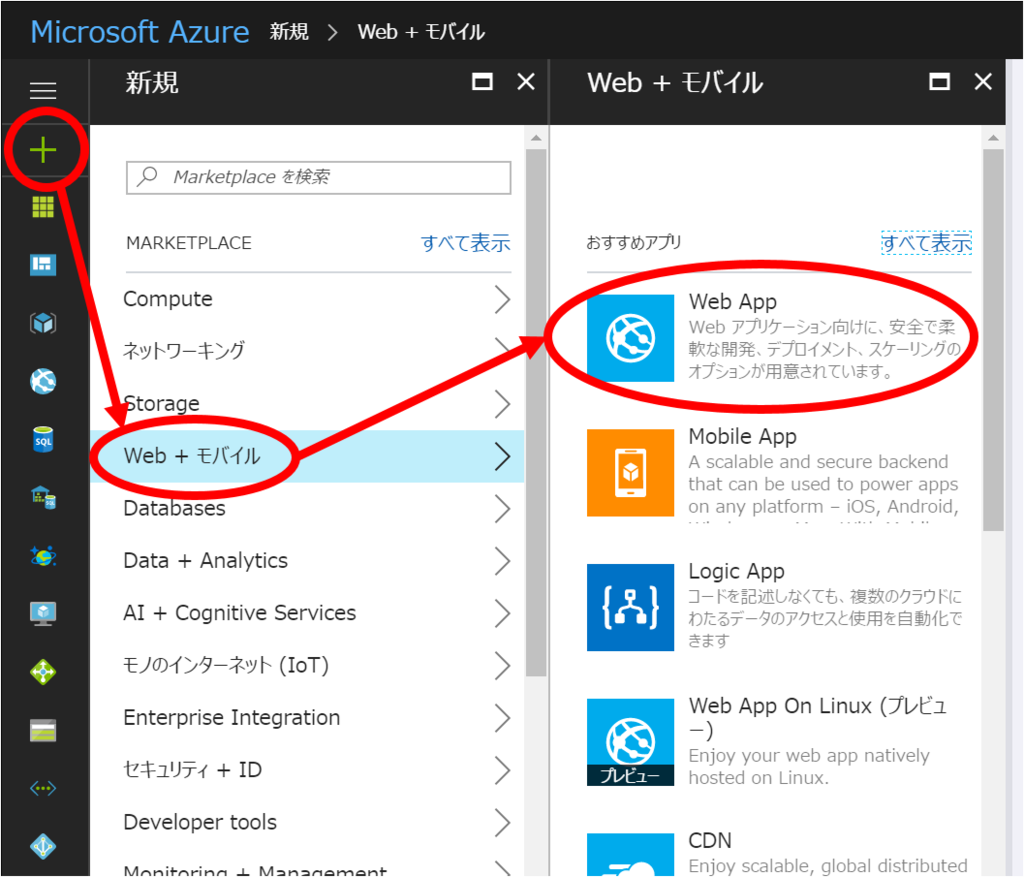Click the CDN cloud tile icon

[x=630, y=854]
